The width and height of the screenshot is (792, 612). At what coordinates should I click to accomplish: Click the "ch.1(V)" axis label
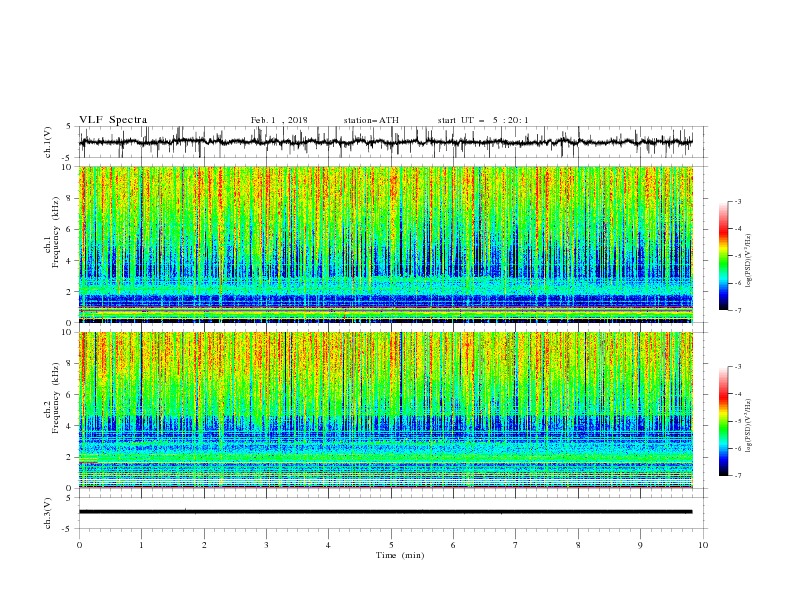48,142
